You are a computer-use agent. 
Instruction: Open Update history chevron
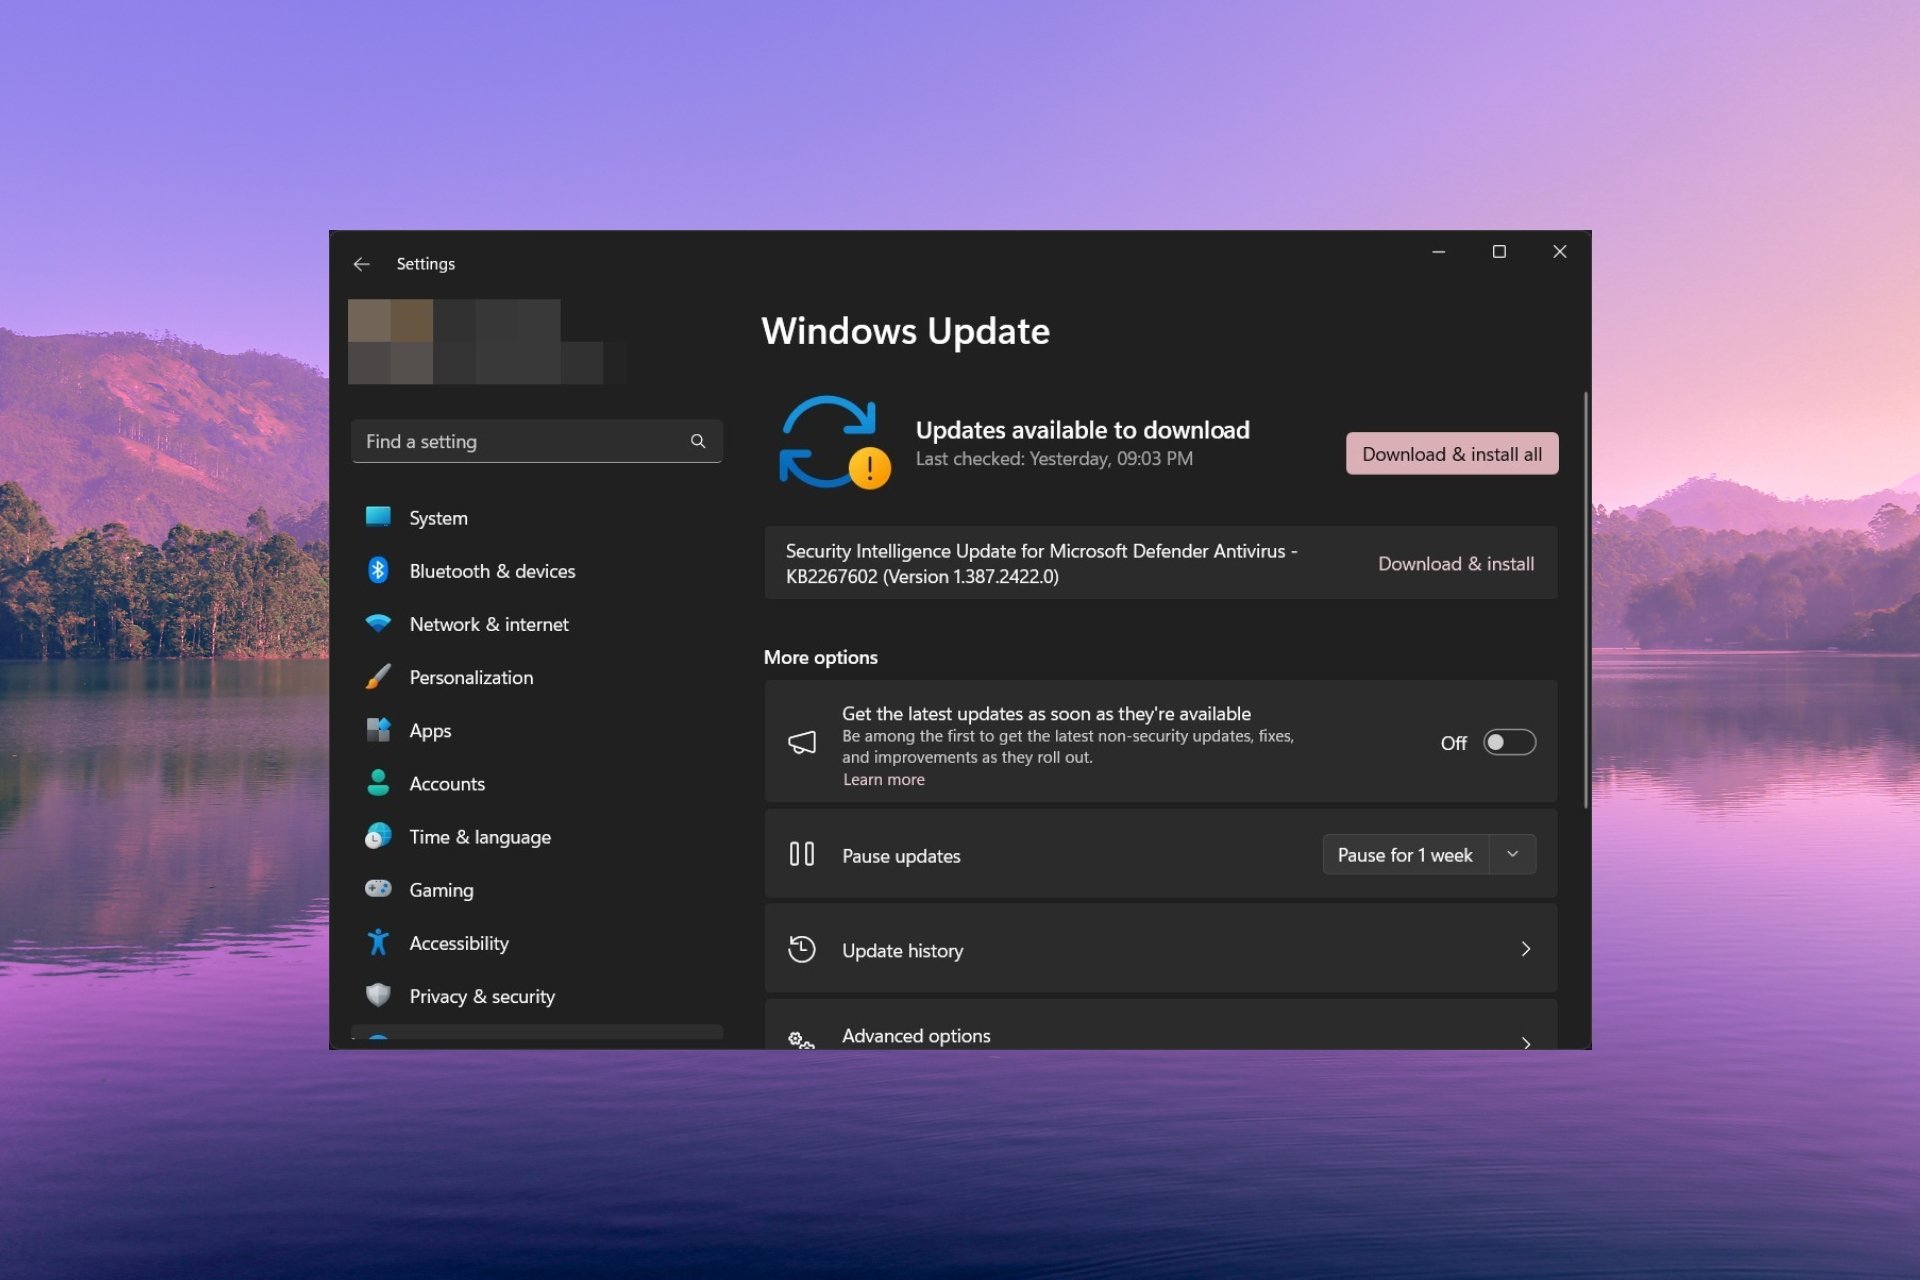[x=1526, y=949]
